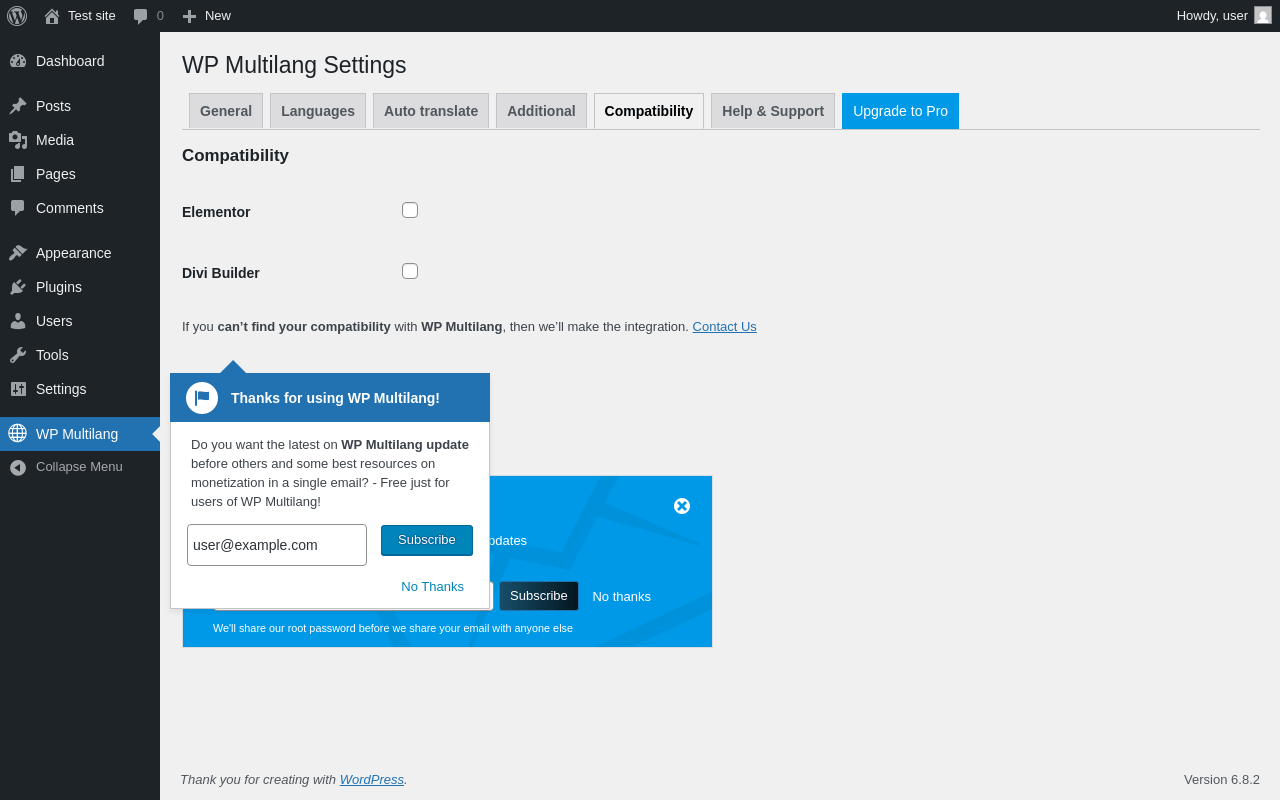
Task: Open the Plugins menu item
Action: pyautogui.click(x=80, y=287)
